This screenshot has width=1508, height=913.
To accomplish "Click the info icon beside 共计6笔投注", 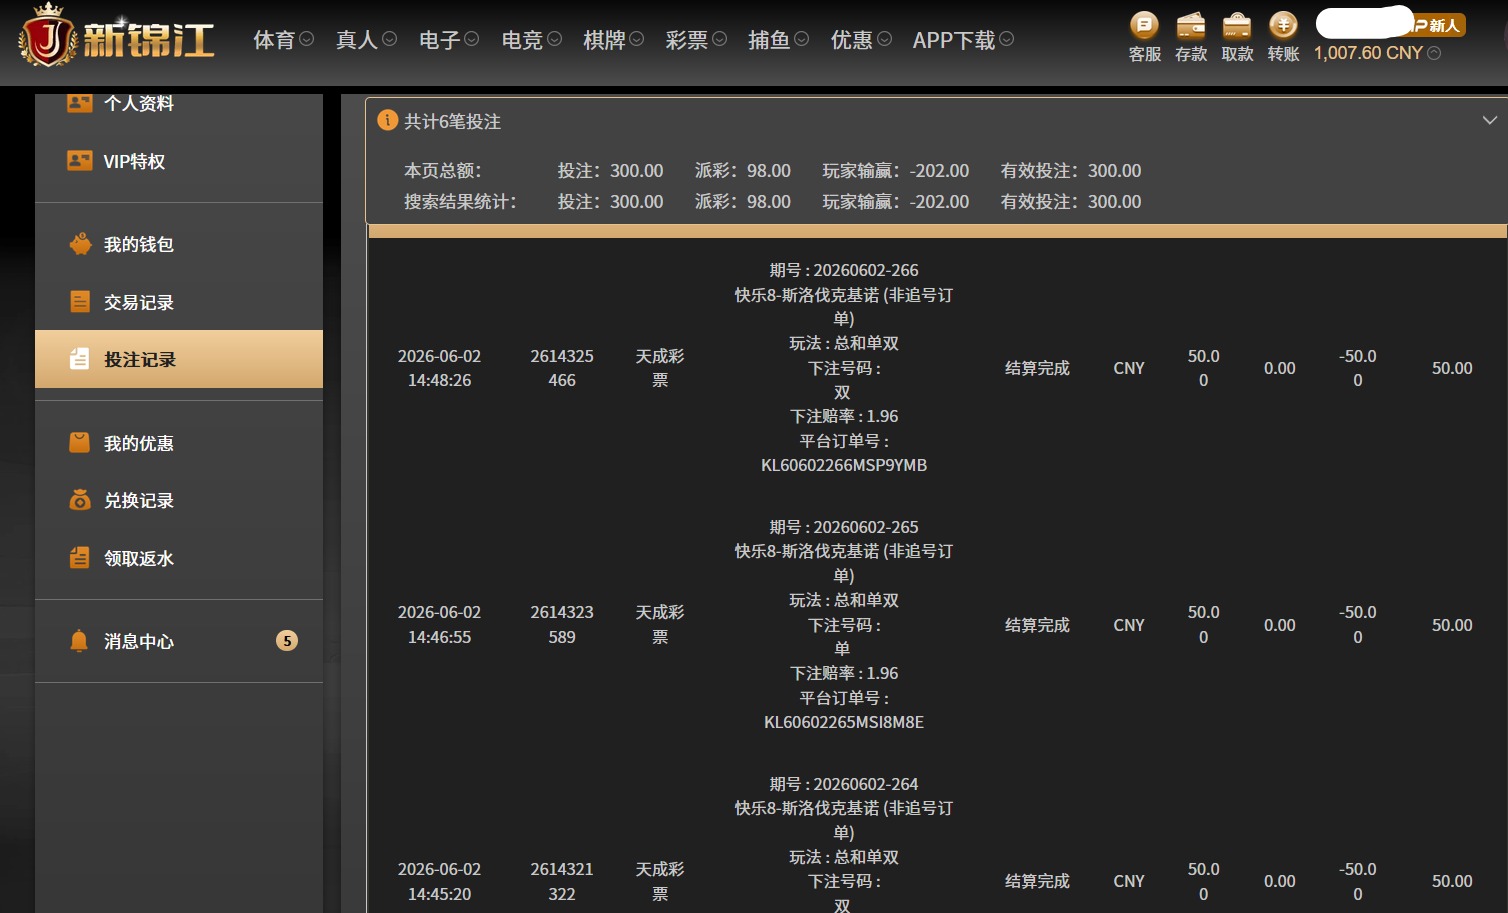I will (x=387, y=120).
